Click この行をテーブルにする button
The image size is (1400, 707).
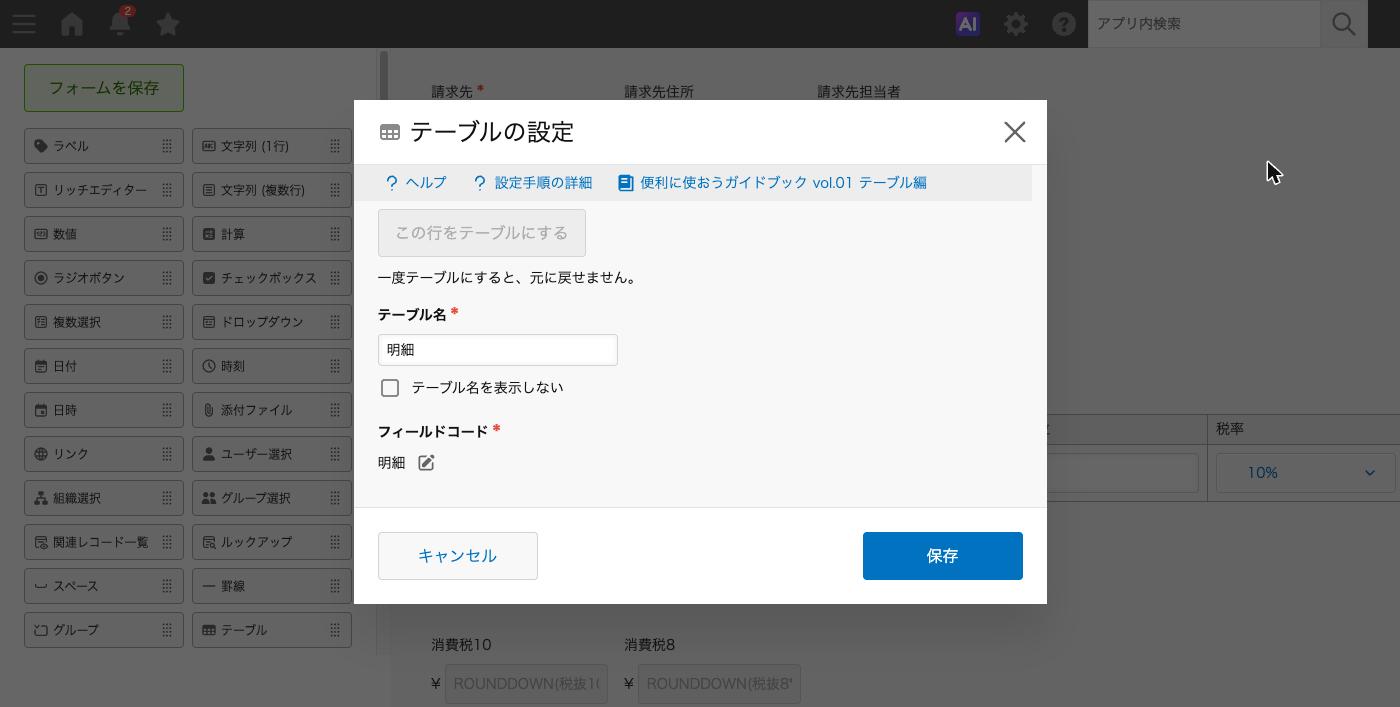(482, 233)
